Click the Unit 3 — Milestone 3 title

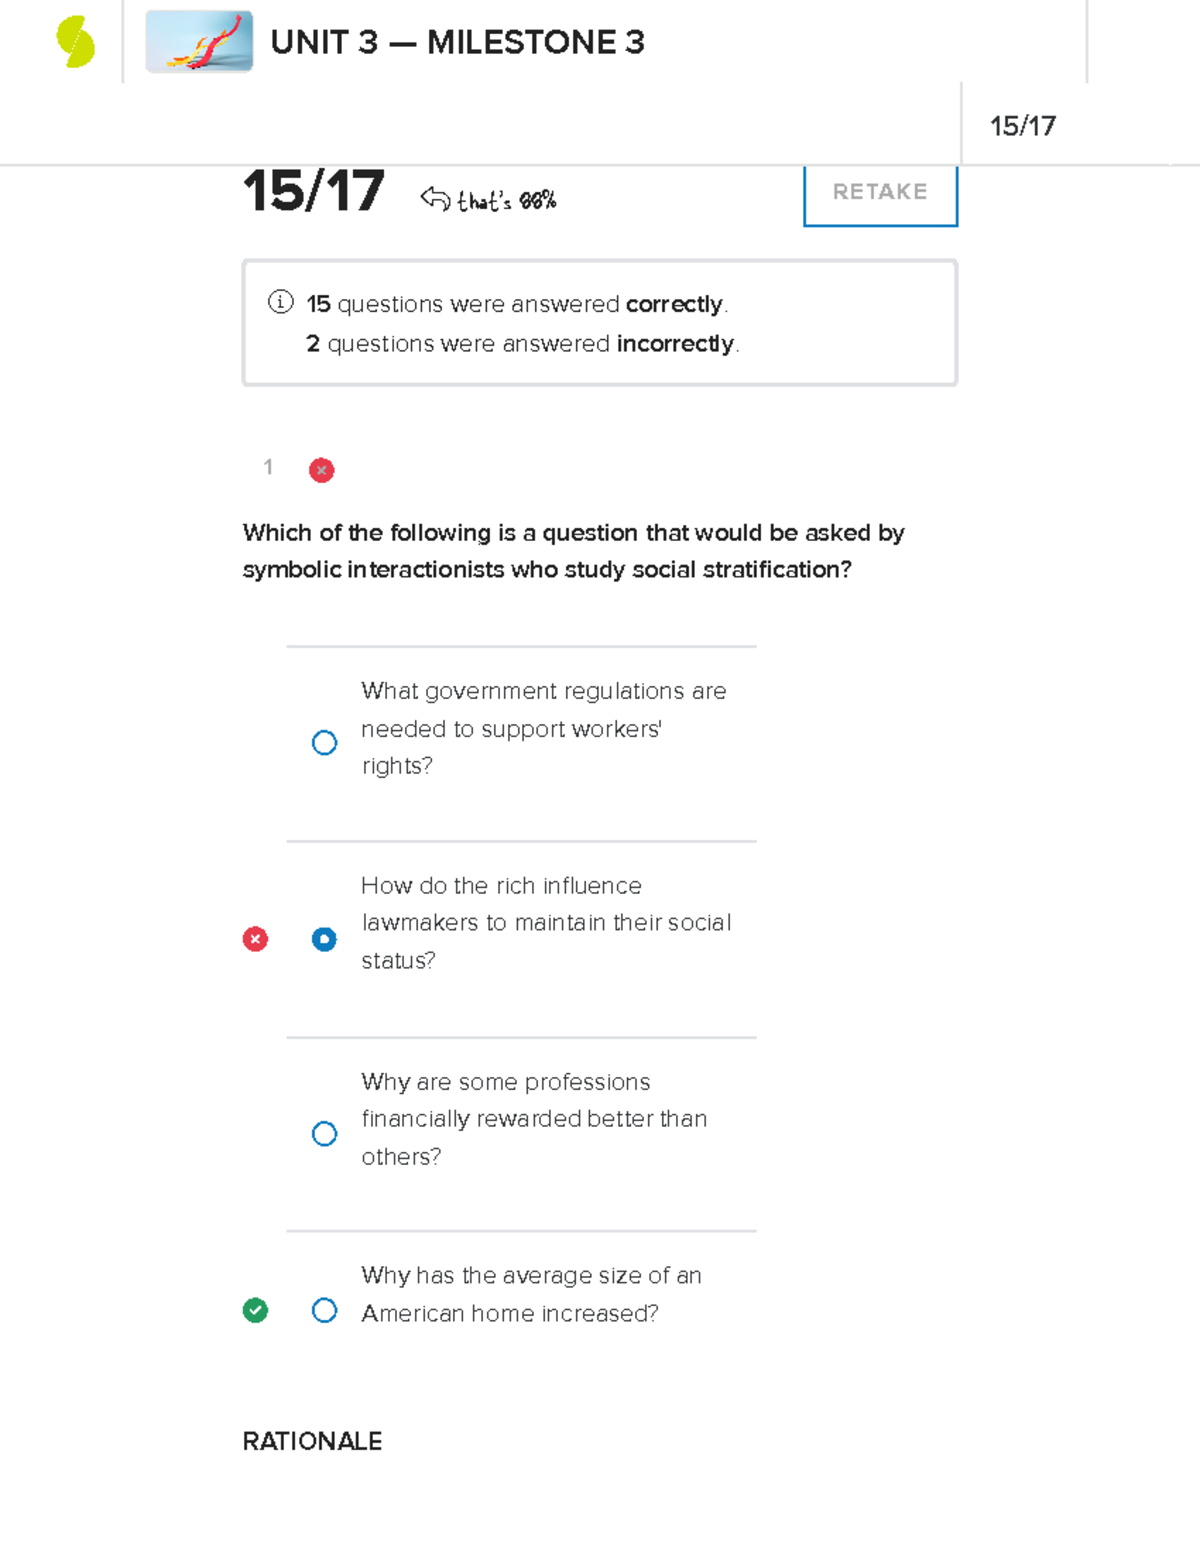click(x=457, y=42)
